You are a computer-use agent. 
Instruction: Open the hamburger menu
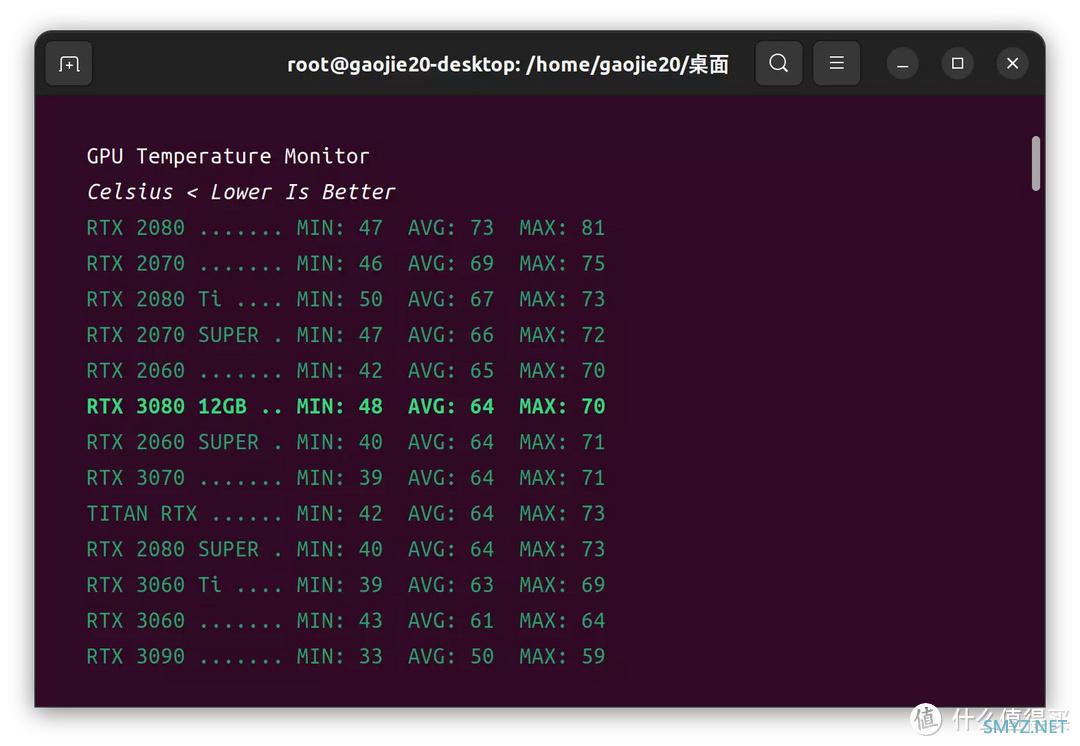(836, 63)
